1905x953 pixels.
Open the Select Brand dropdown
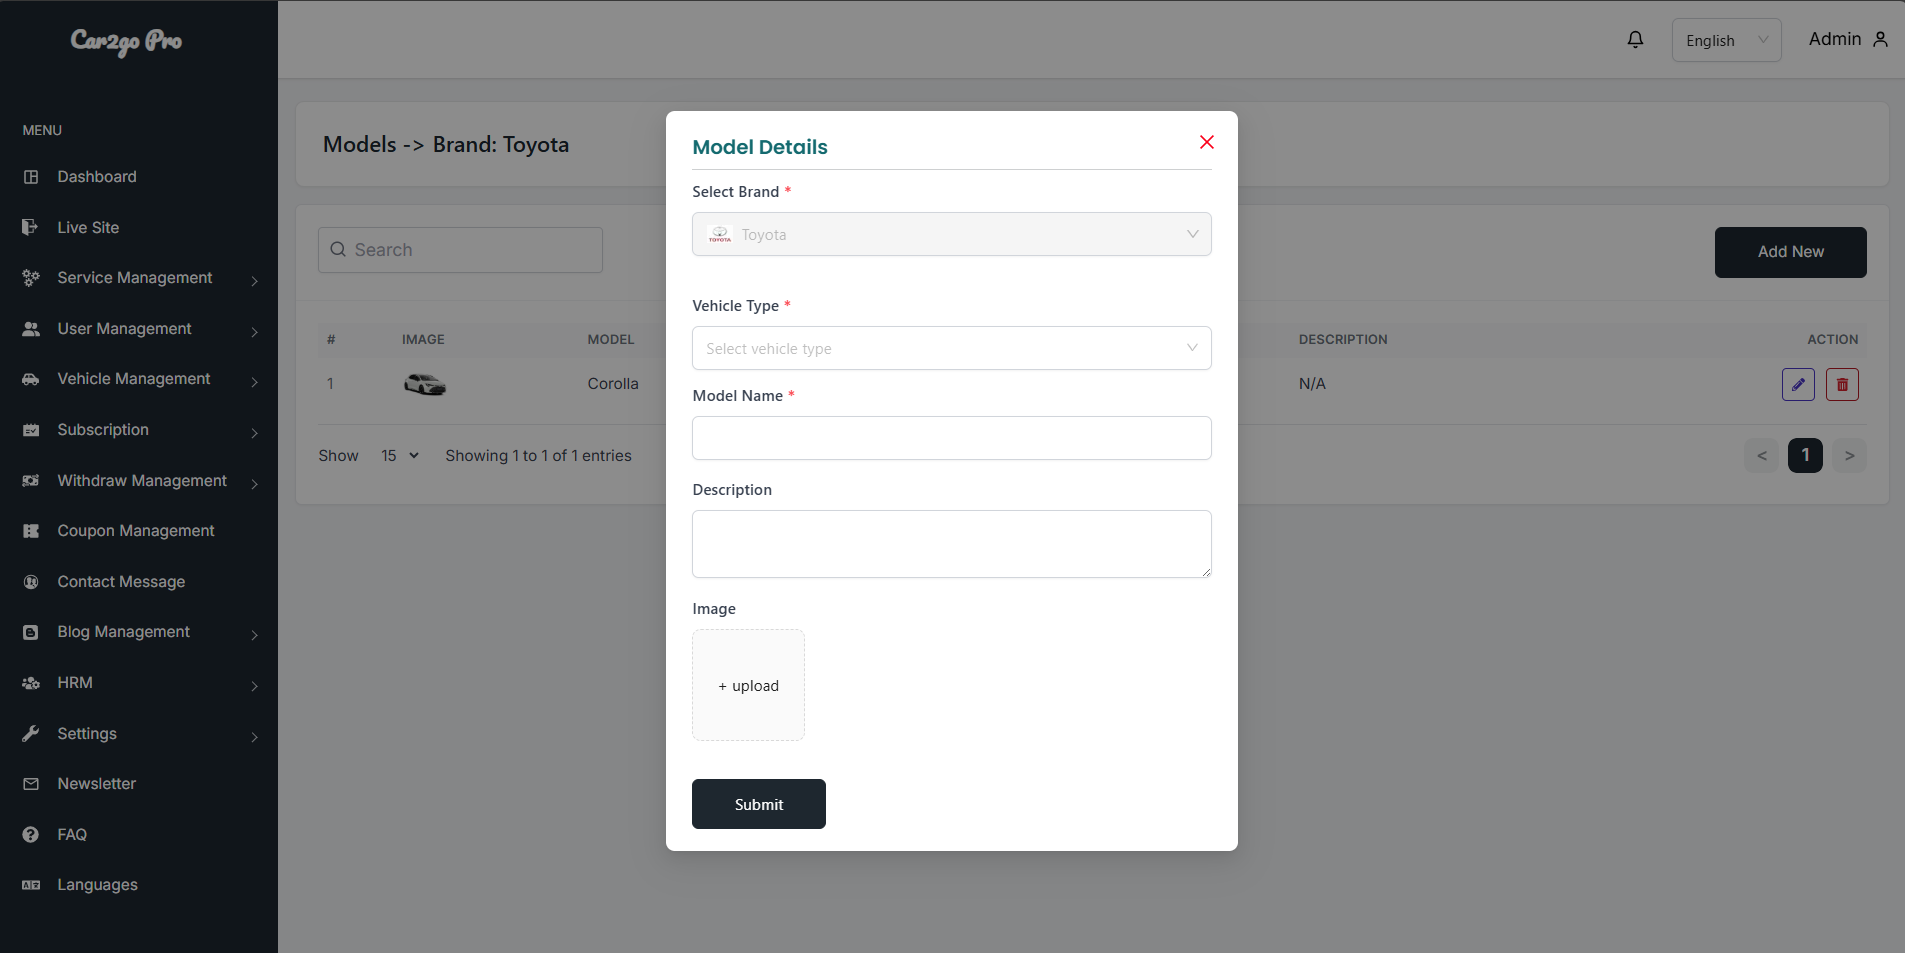951,234
